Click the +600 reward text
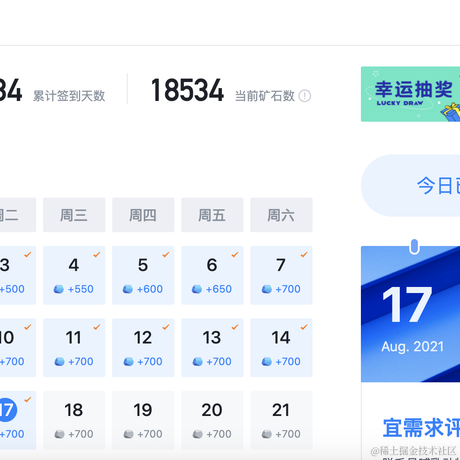This screenshot has width=460, height=460. pos(150,289)
